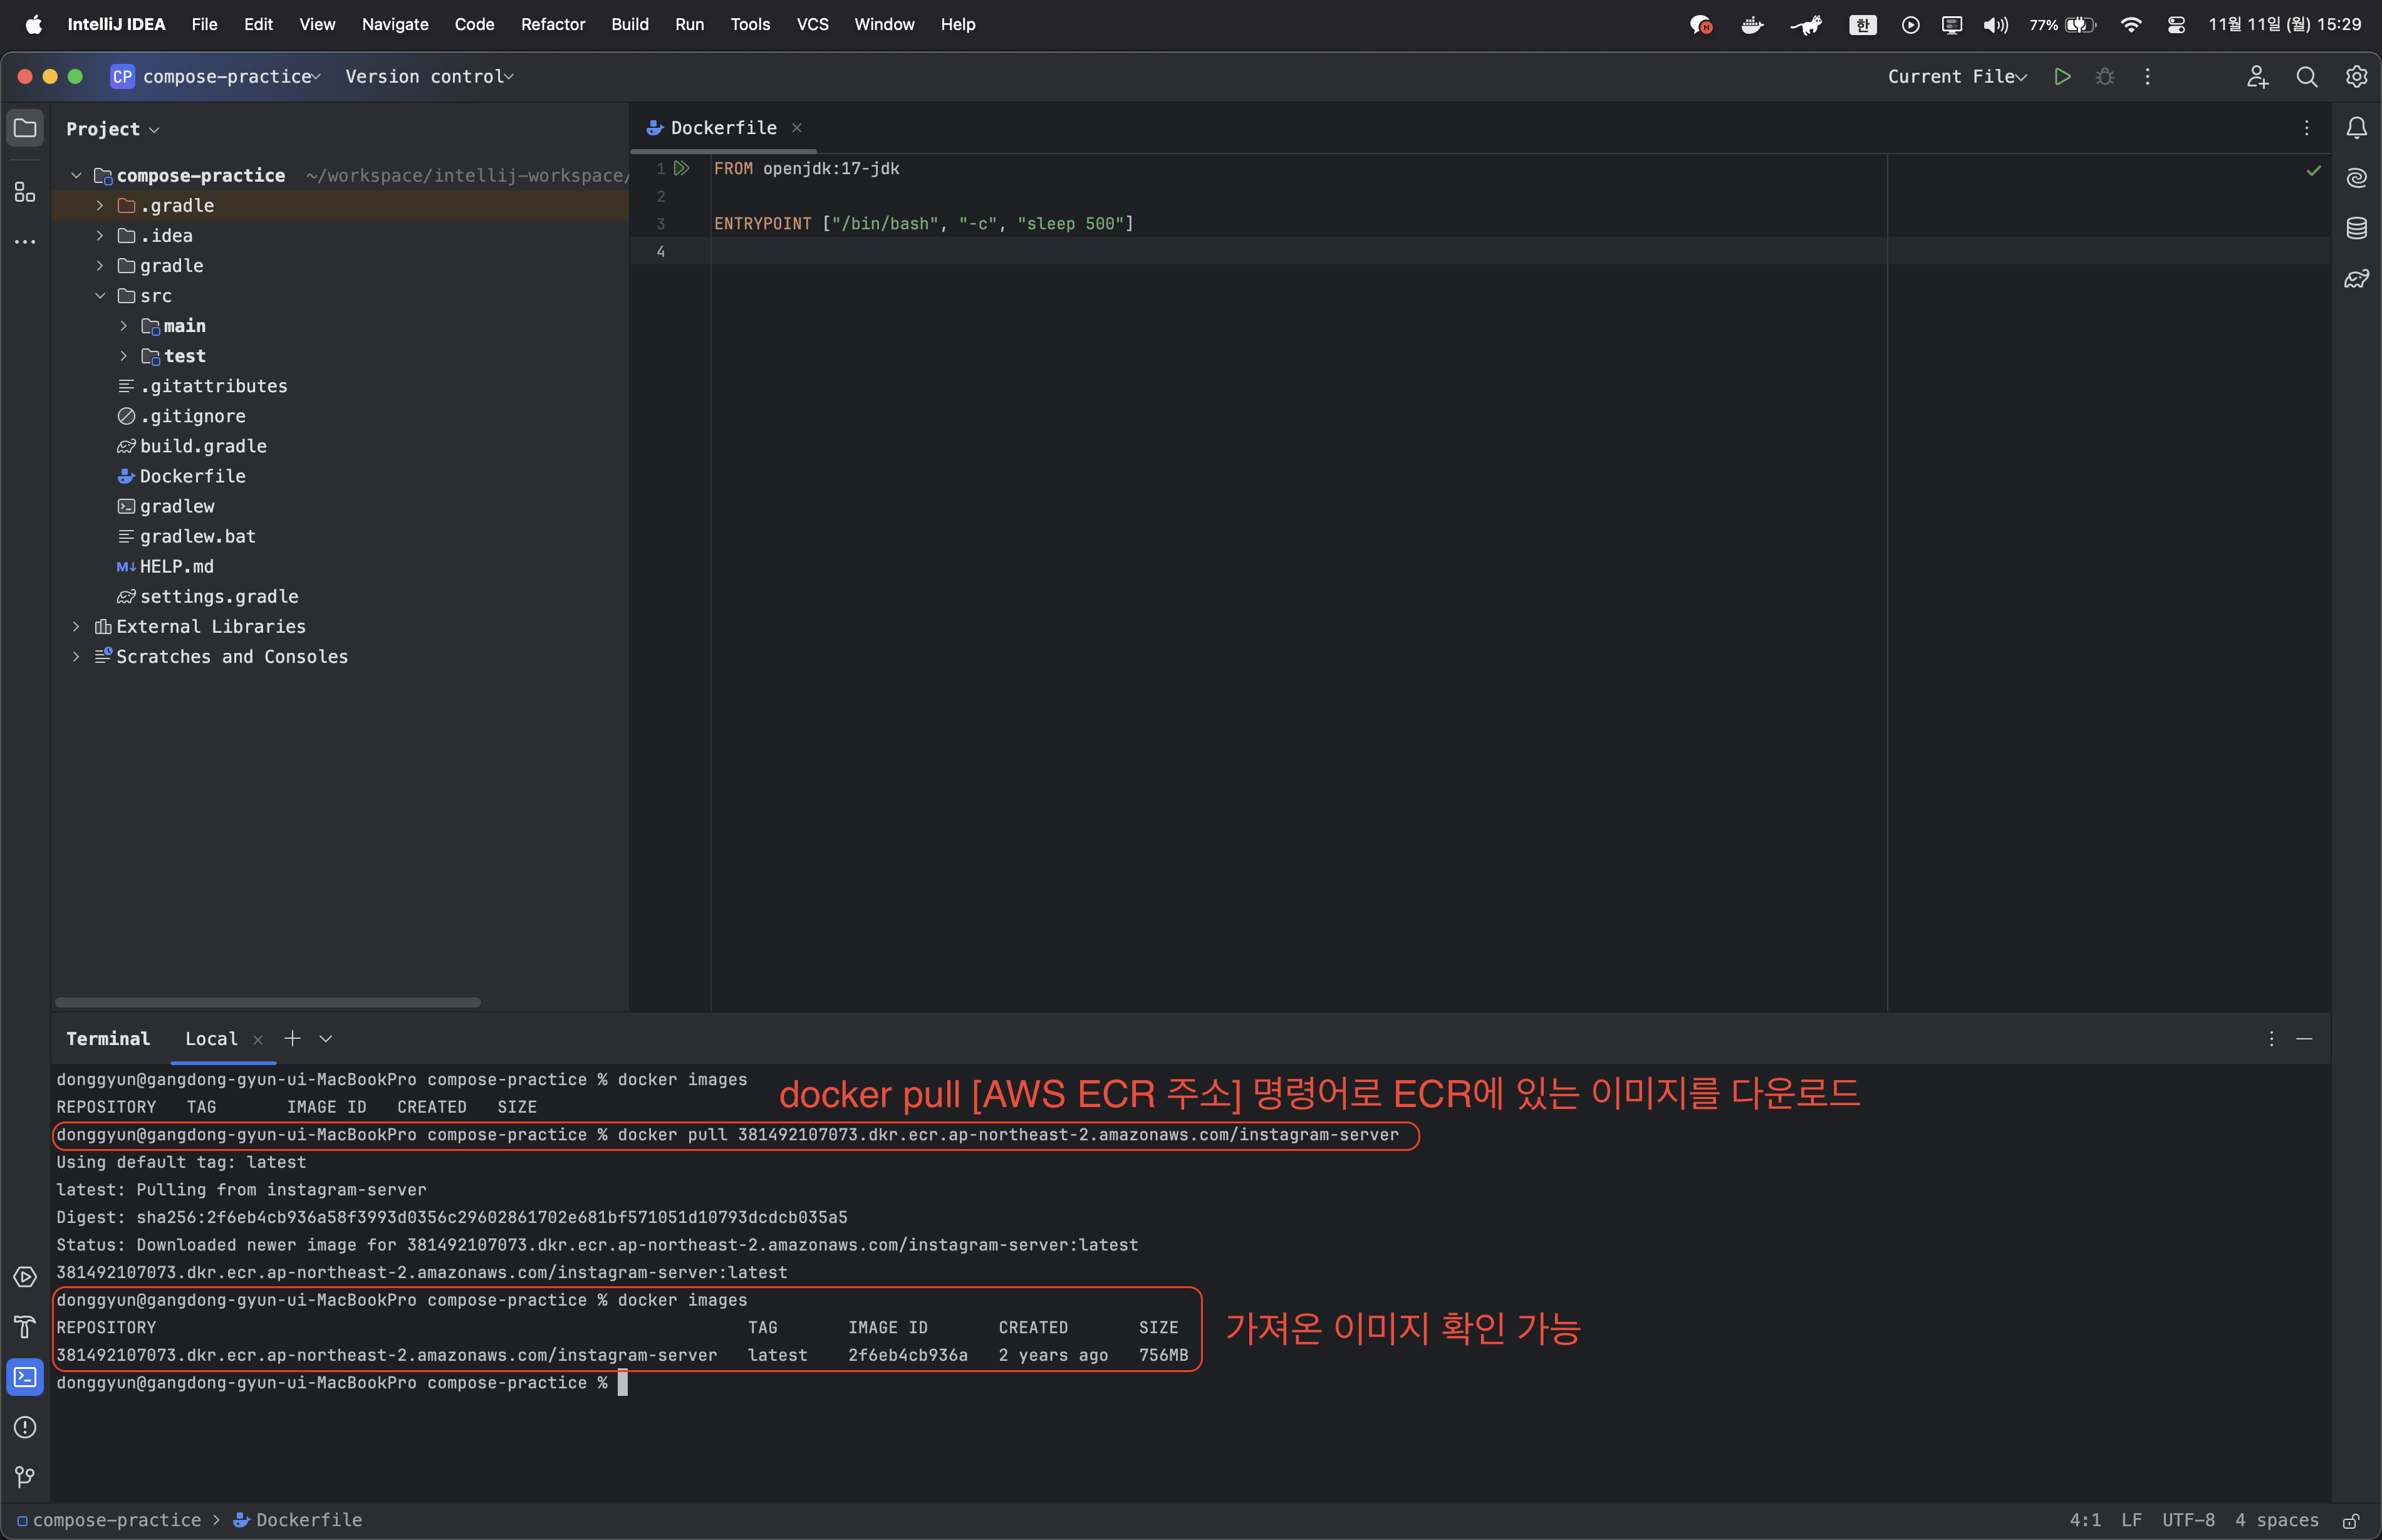Click the Version control button
This screenshot has height=1540, width=2382.
coord(429,77)
